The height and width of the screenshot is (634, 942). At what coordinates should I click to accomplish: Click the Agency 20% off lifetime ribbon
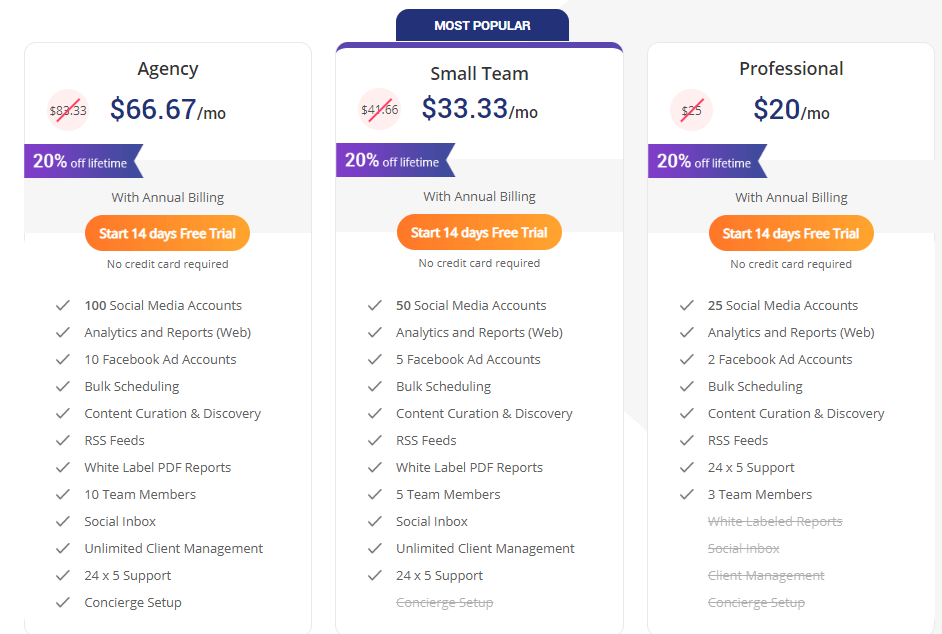tap(81, 162)
